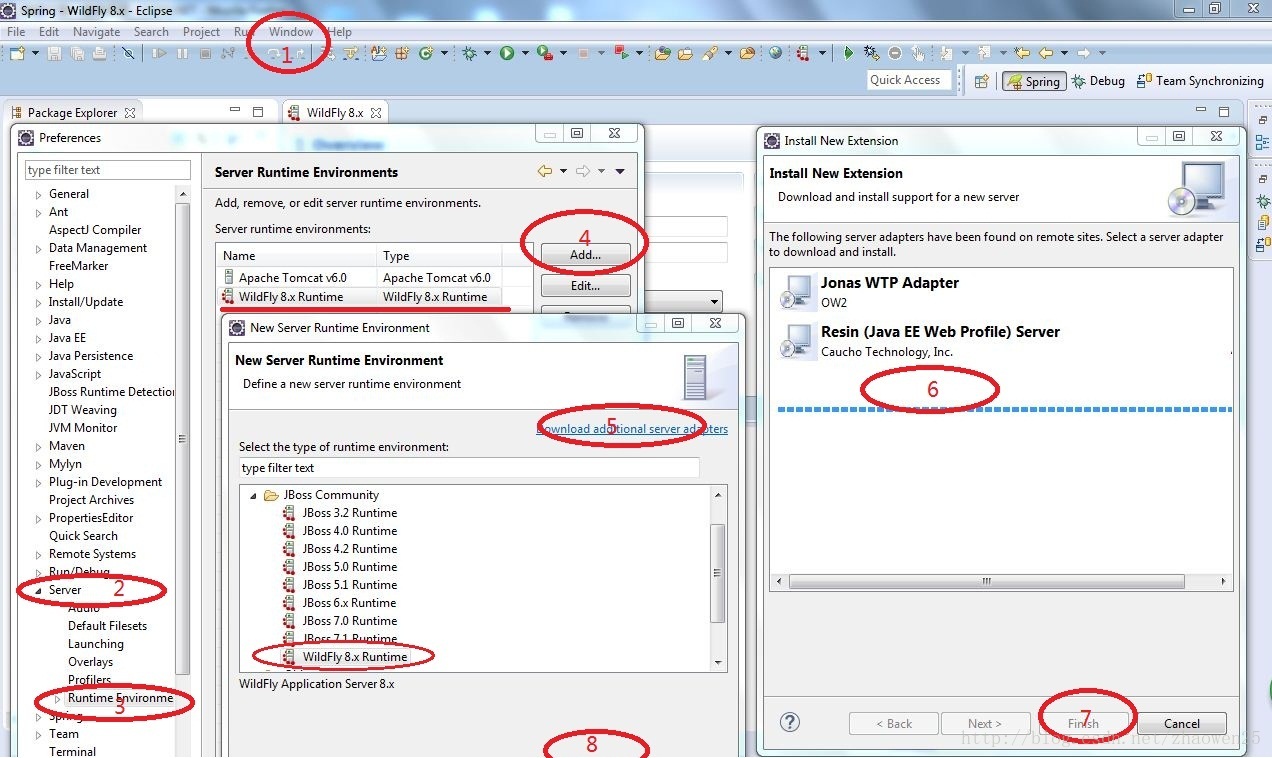Click the Search flashlight toolbar icon
The height and width of the screenshot is (758, 1272).
[709, 53]
